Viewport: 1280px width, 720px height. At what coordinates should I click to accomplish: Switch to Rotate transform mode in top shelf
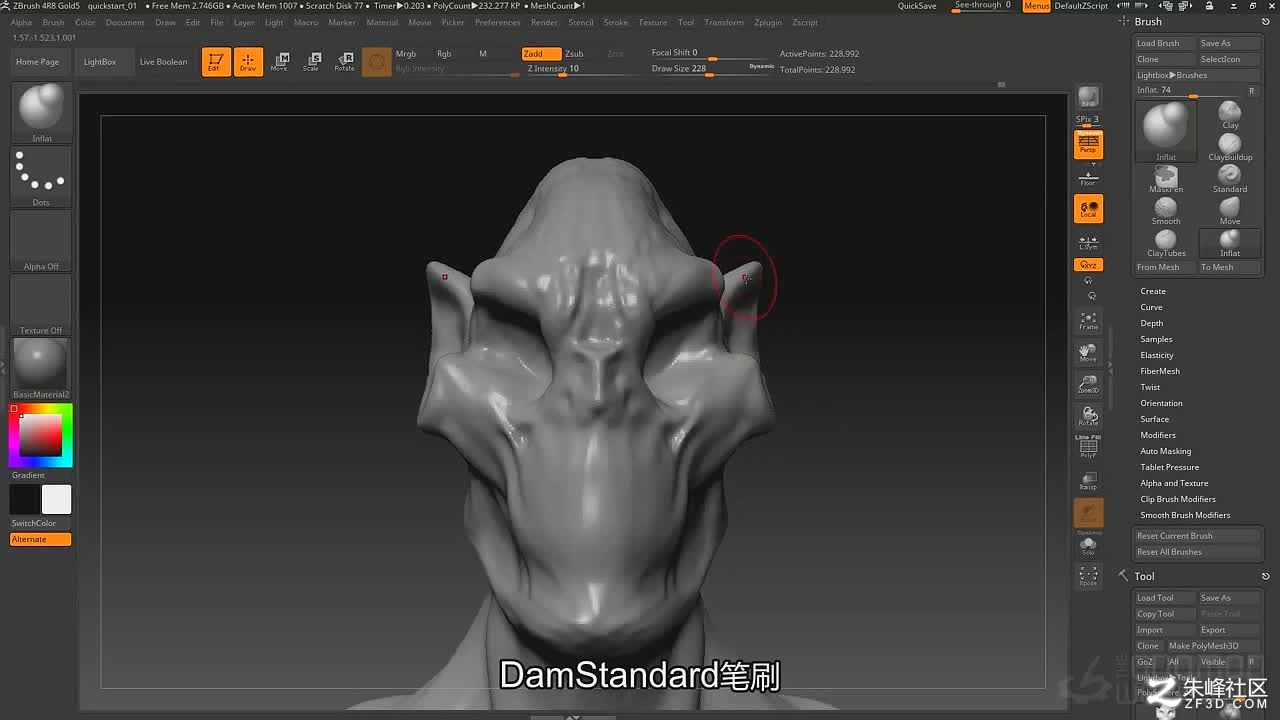click(x=344, y=62)
